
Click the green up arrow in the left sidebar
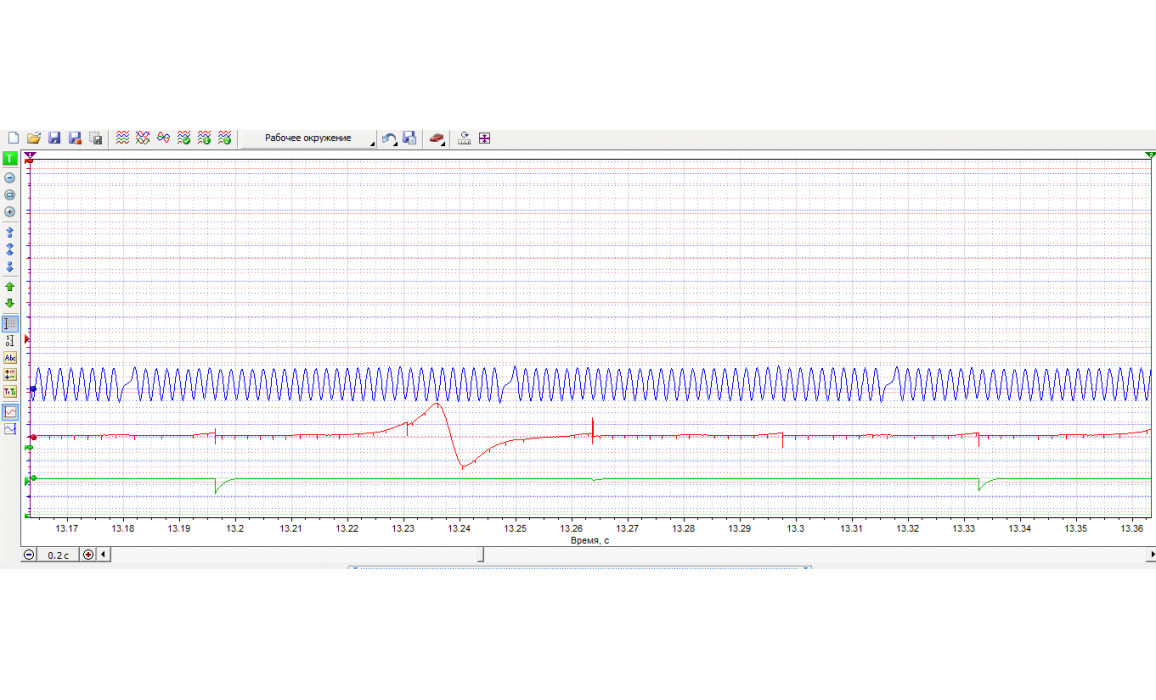[x=10, y=286]
